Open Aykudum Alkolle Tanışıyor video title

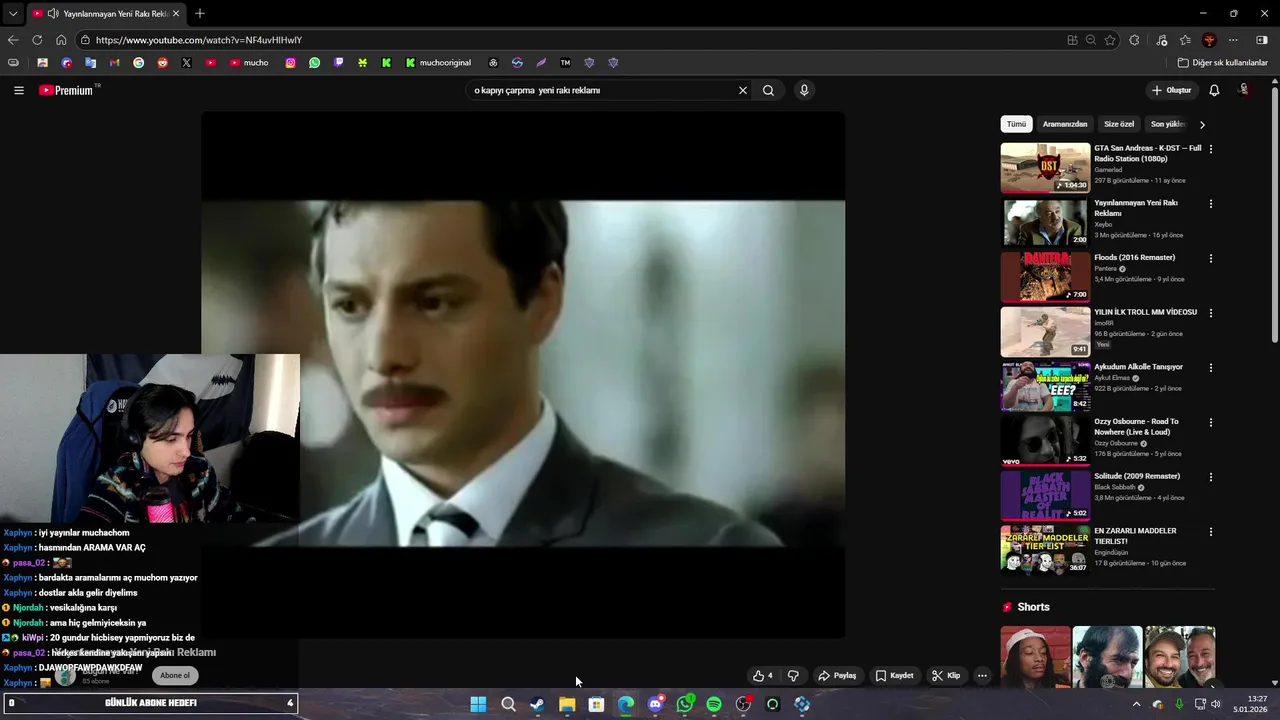point(1138,367)
